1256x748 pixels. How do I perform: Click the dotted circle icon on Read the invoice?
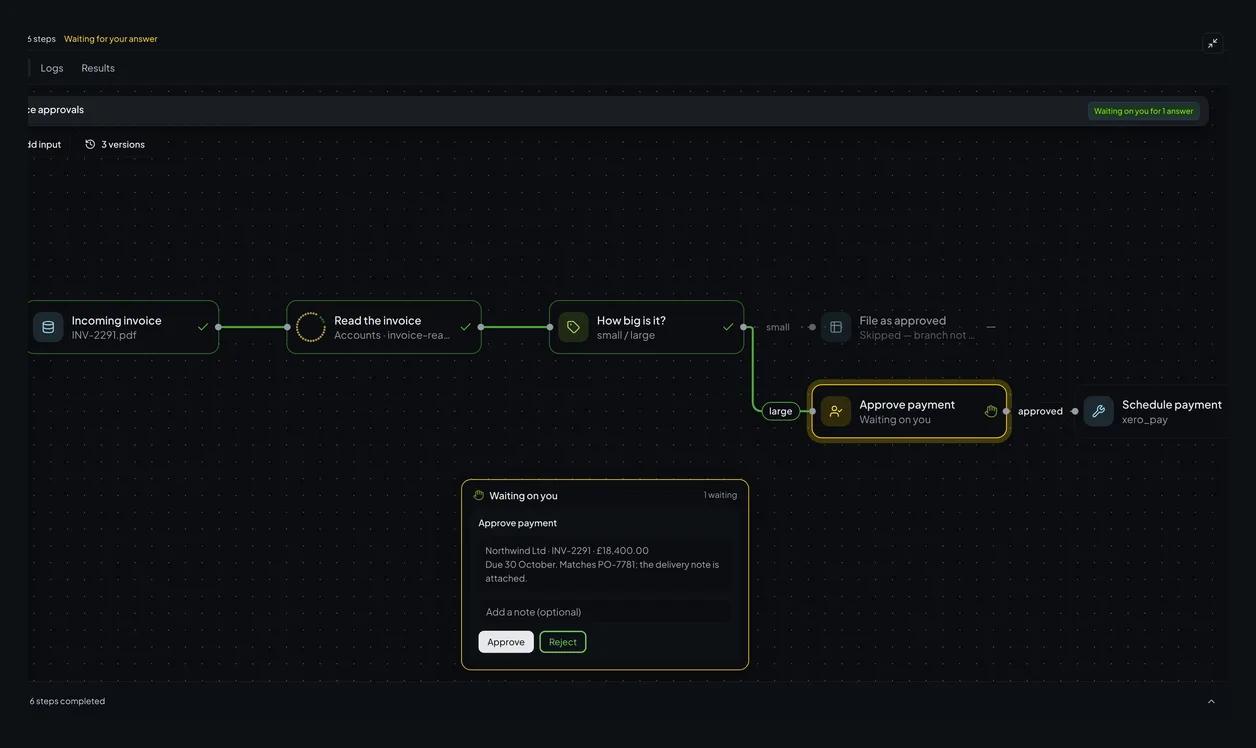311,327
